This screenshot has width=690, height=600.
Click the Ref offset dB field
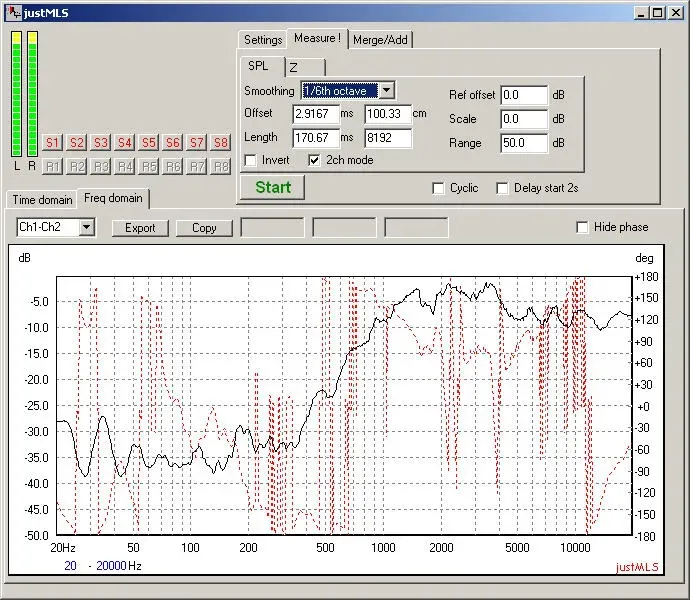(x=524, y=95)
